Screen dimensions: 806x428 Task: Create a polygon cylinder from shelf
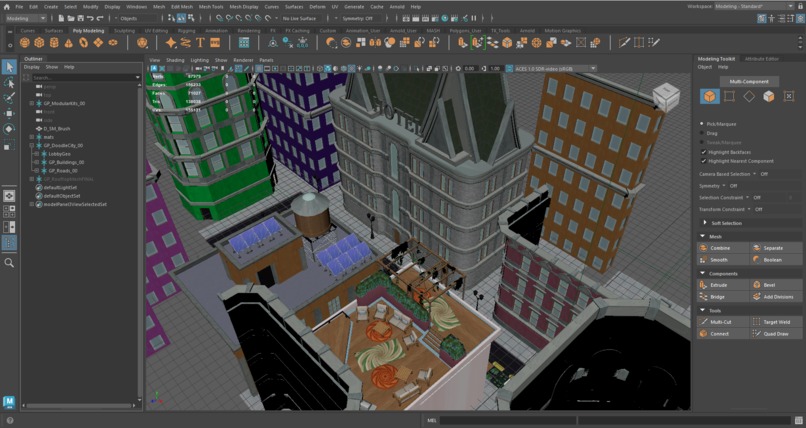(54, 43)
